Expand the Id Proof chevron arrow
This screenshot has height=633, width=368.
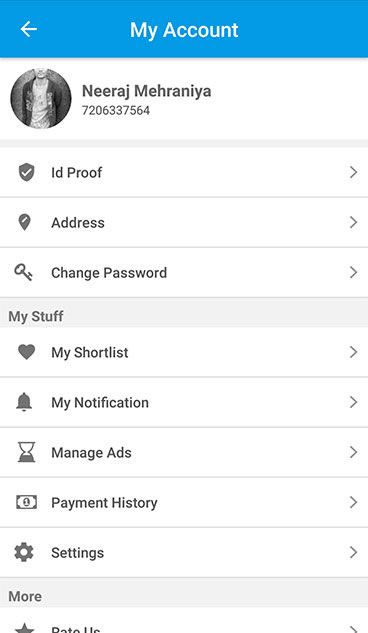353,172
